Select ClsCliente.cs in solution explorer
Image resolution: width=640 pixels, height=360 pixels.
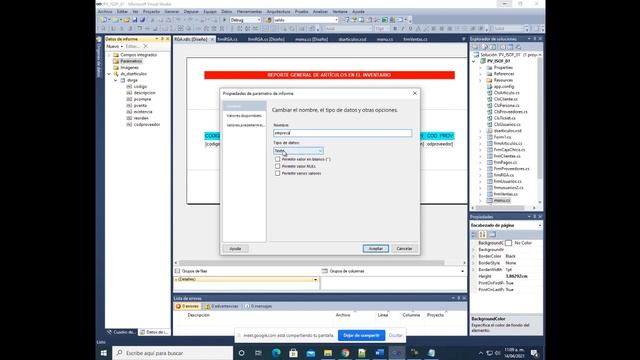pyautogui.click(x=506, y=99)
